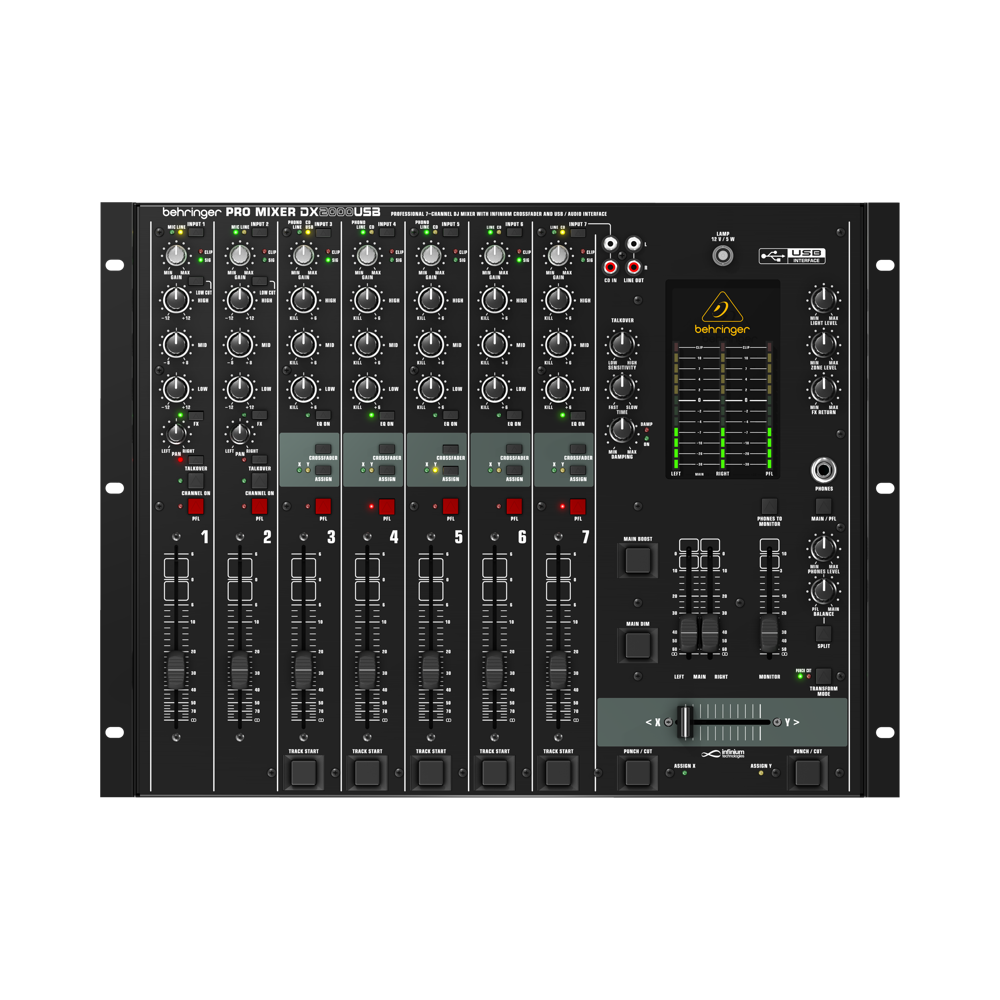Image resolution: width=1000 pixels, height=1000 pixels.
Task: Click the channel 1 PAN knob
Action: [x=176, y=434]
